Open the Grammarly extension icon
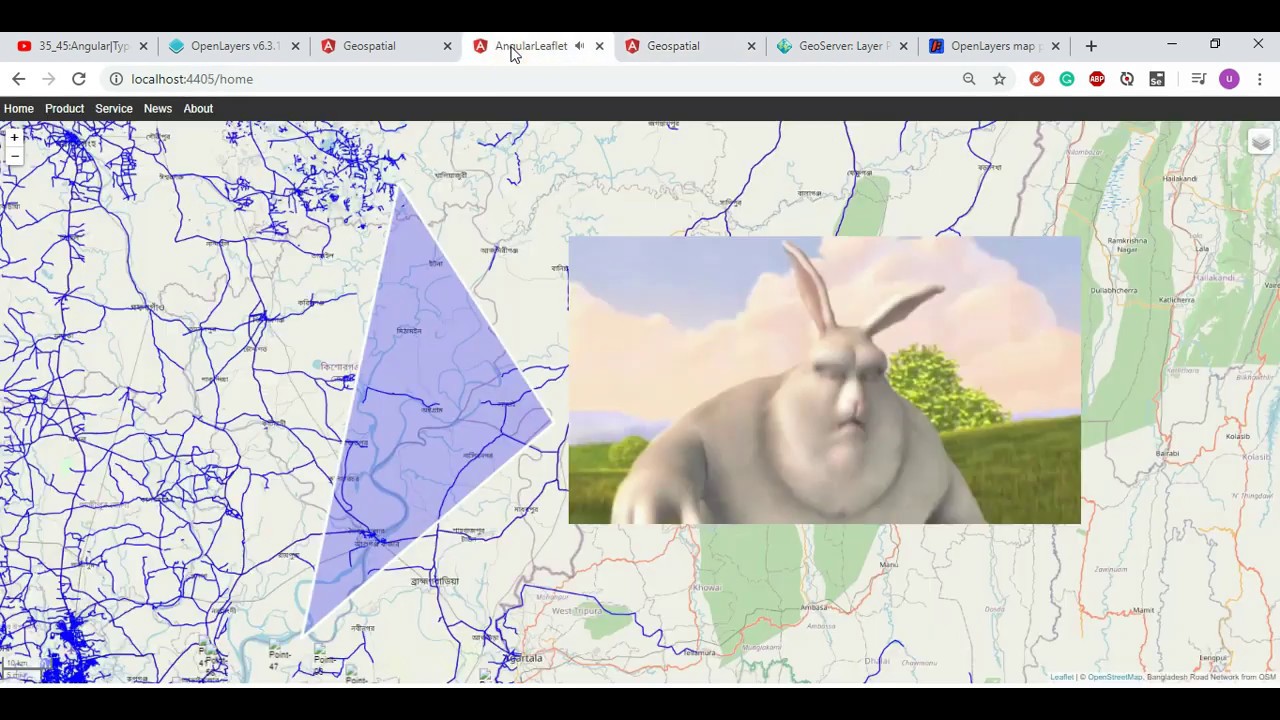This screenshot has height=720, width=1280. (x=1067, y=79)
